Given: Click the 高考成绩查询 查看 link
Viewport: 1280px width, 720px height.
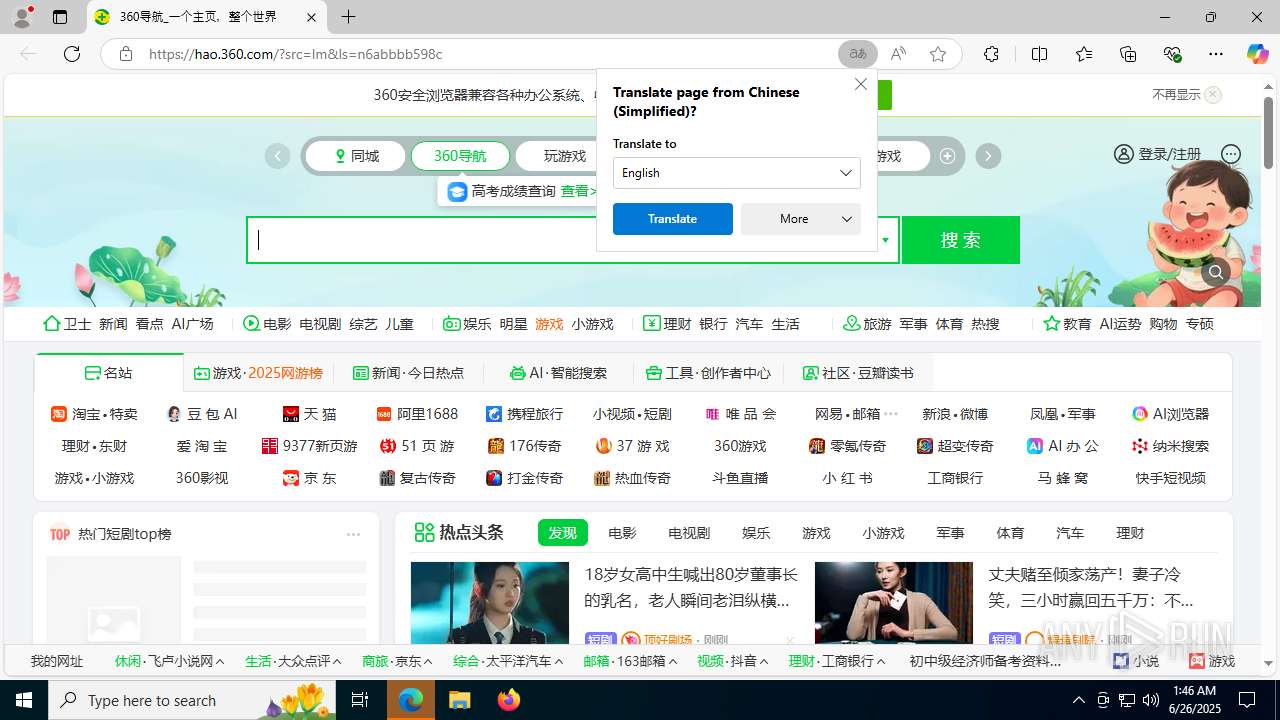Looking at the screenshot, I should tap(580, 191).
